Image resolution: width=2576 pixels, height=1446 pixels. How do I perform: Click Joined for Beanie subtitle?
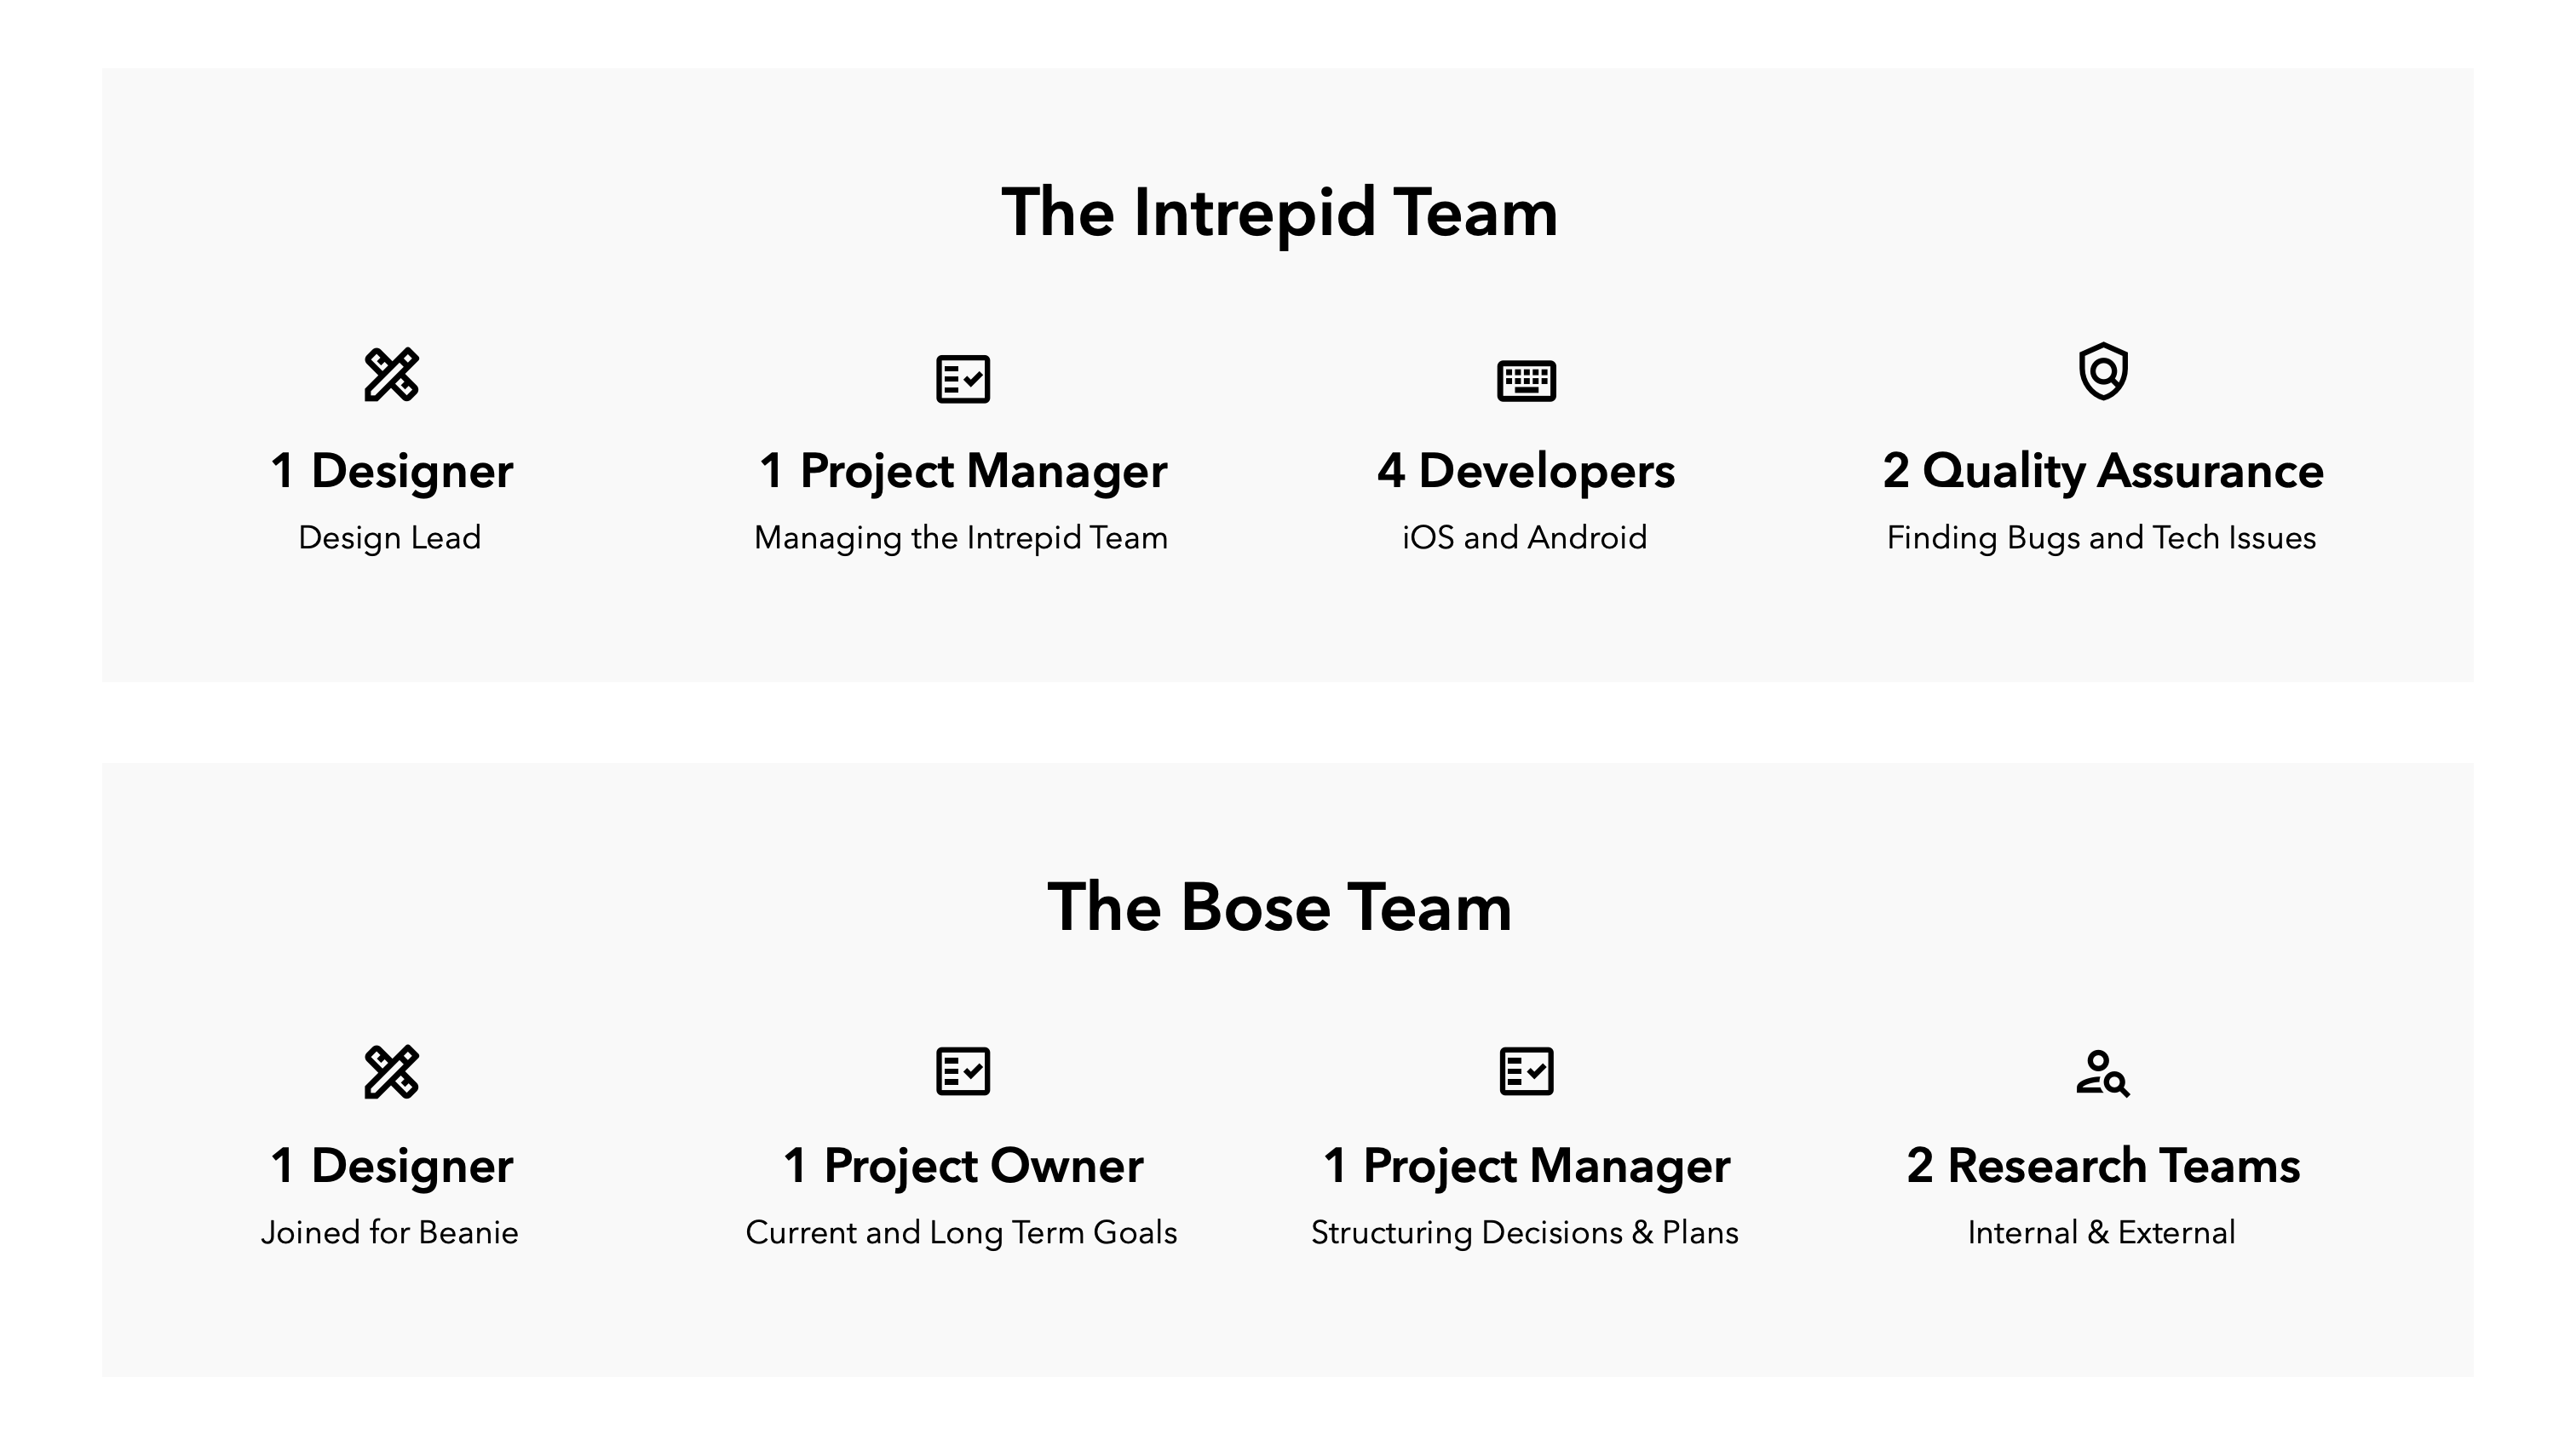390,1233
